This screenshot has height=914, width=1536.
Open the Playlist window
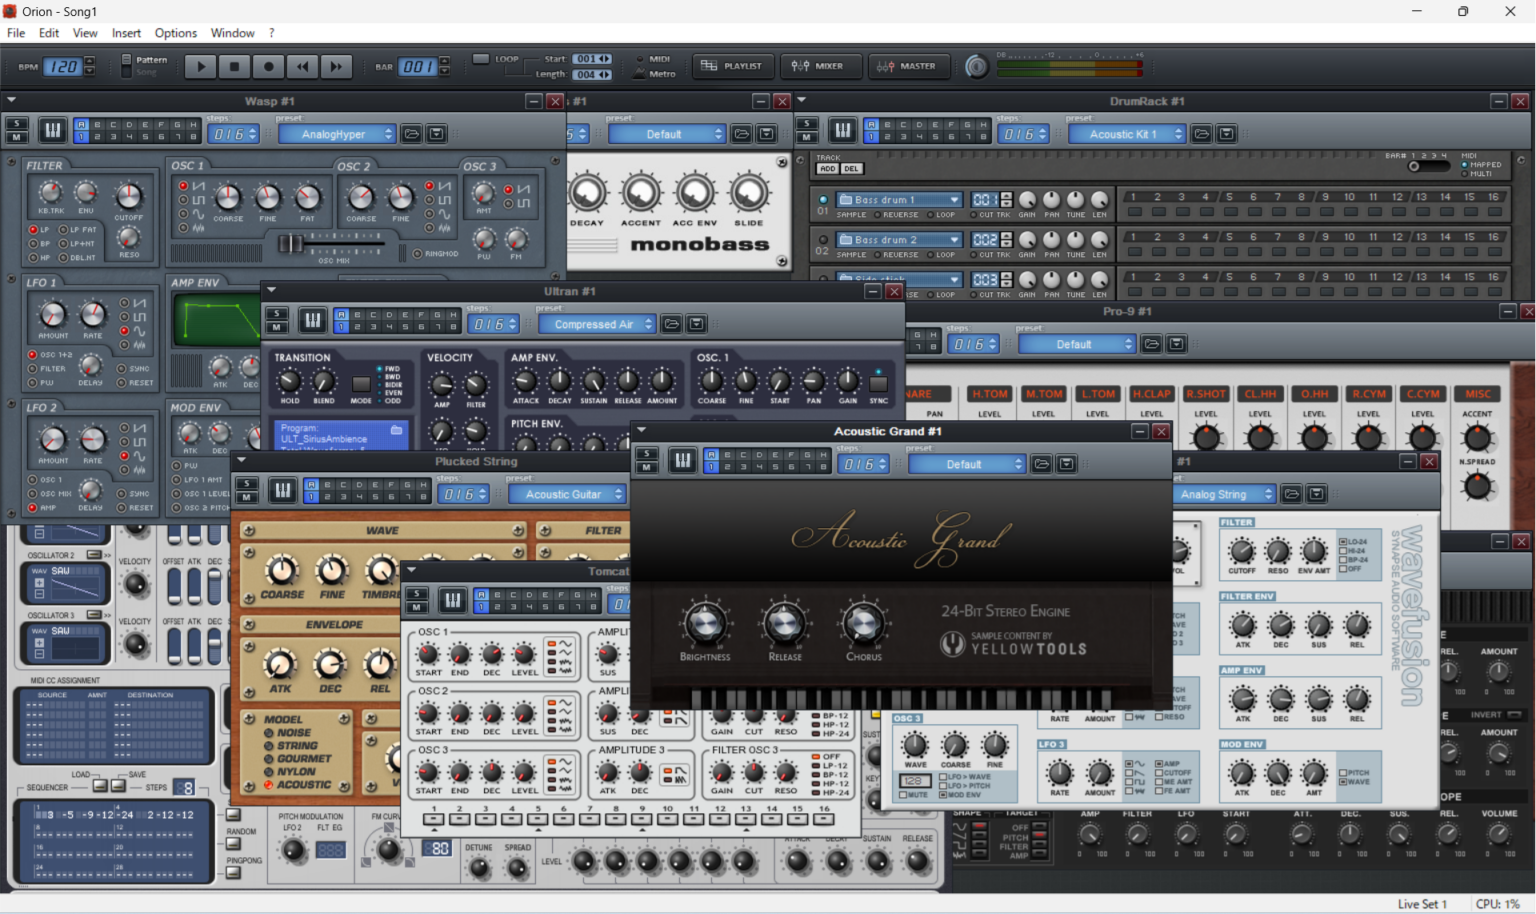pos(732,66)
